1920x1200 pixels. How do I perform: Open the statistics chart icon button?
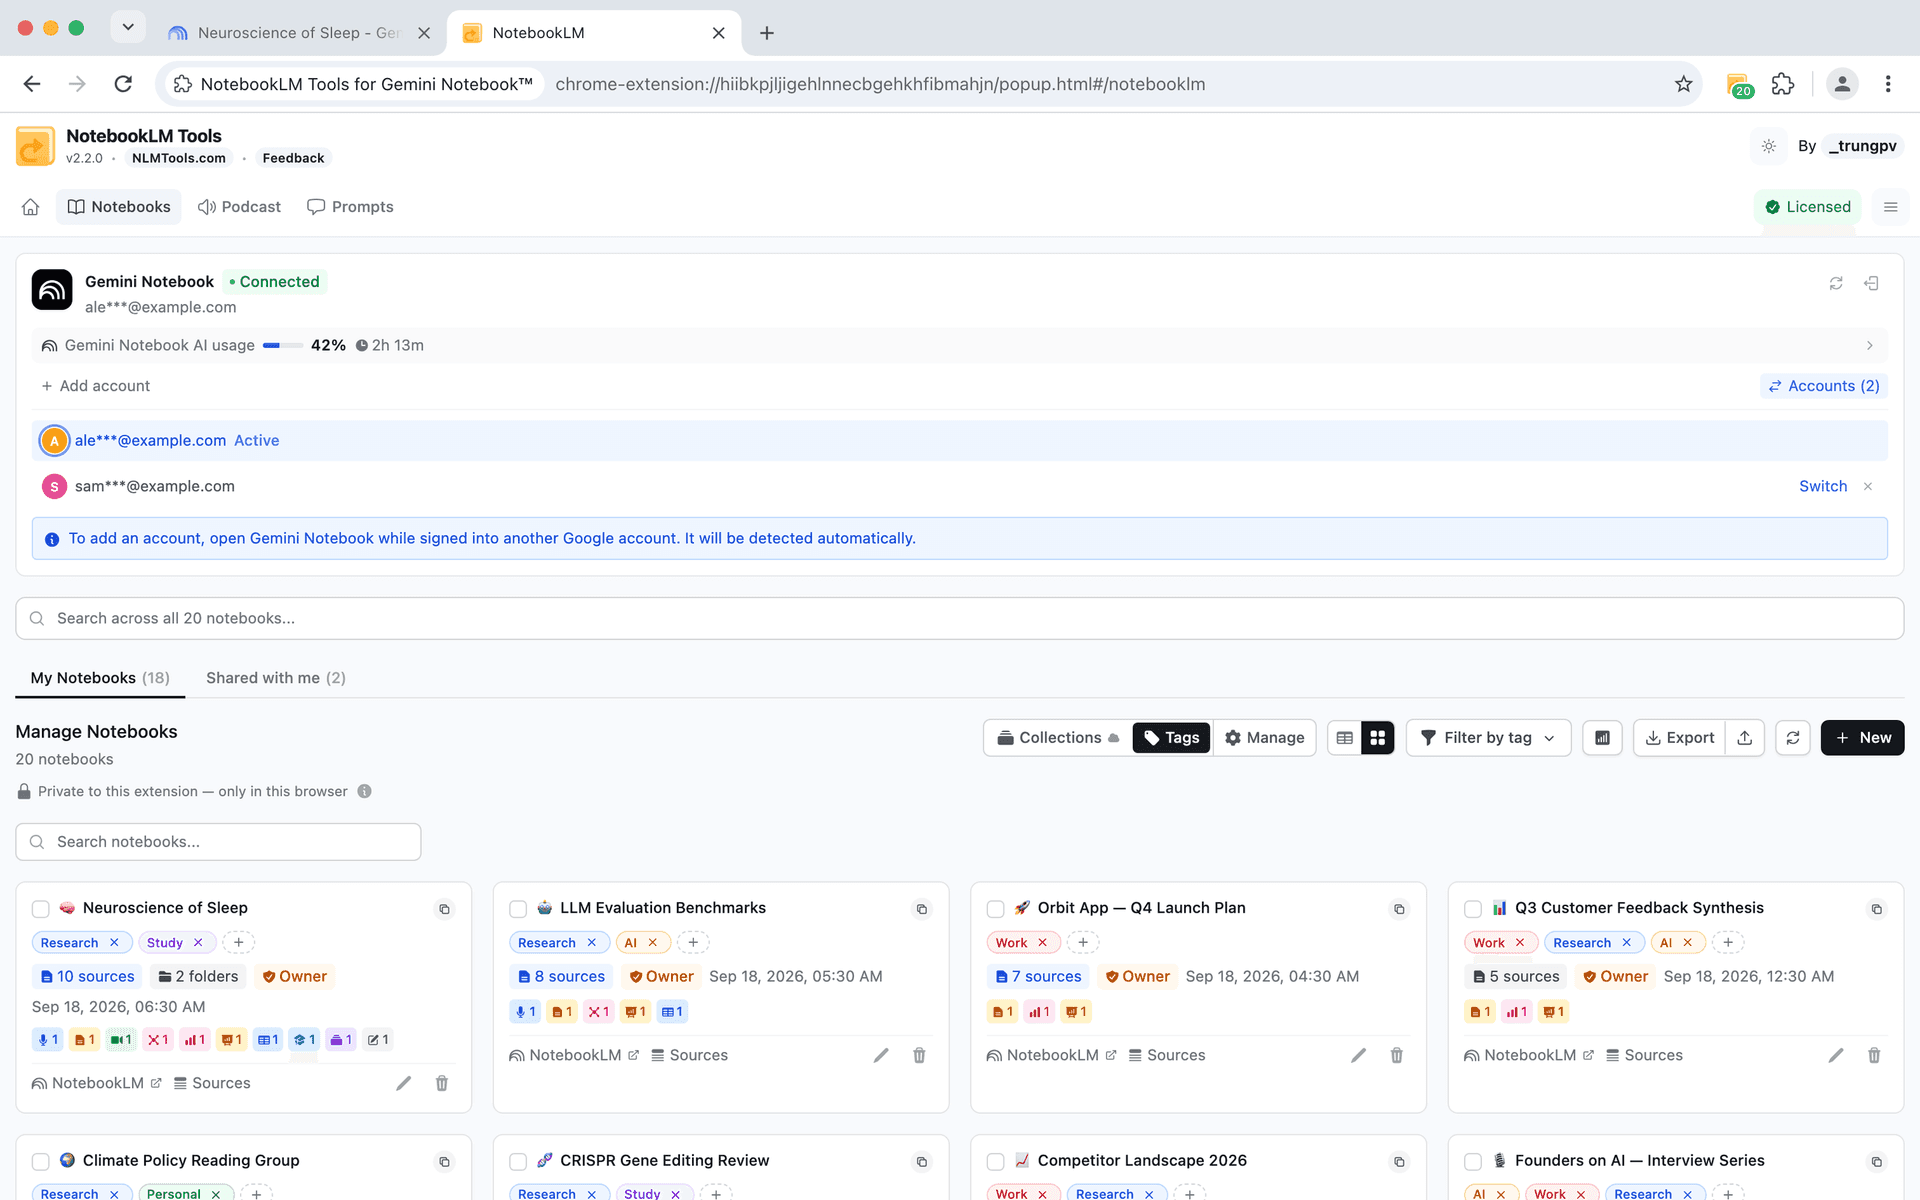pyautogui.click(x=1602, y=738)
